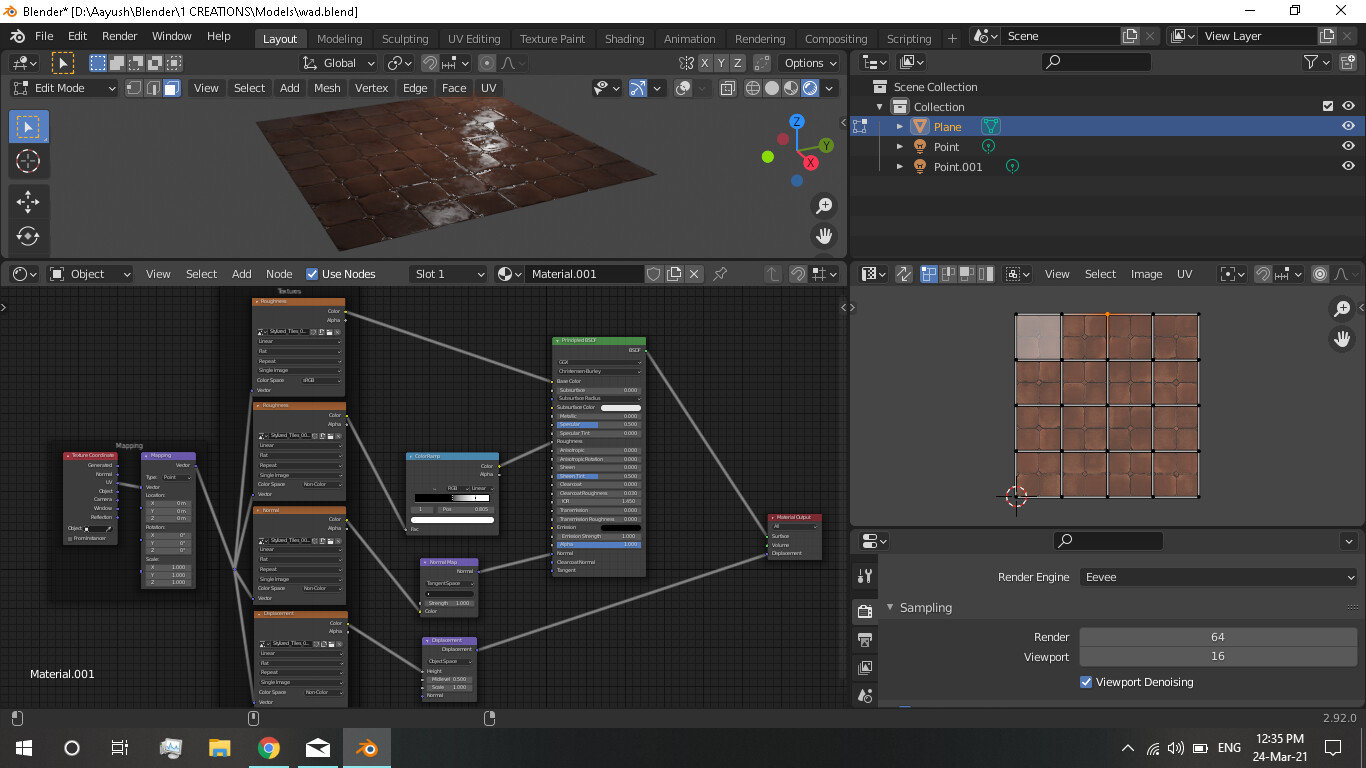Open the Render properties tab
The width and height of the screenshot is (1366, 768).
866,611
